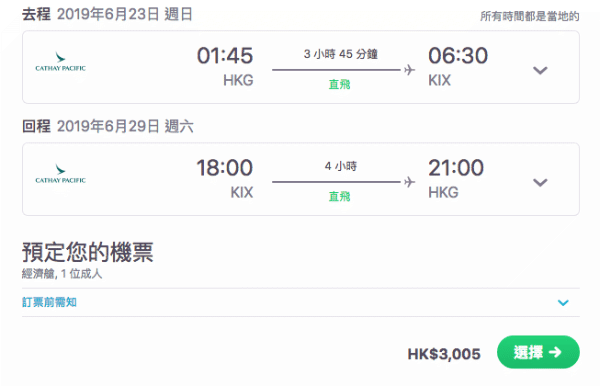Click the 21:00 HKG arrival time
The image size is (600, 386).
[456, 168]
